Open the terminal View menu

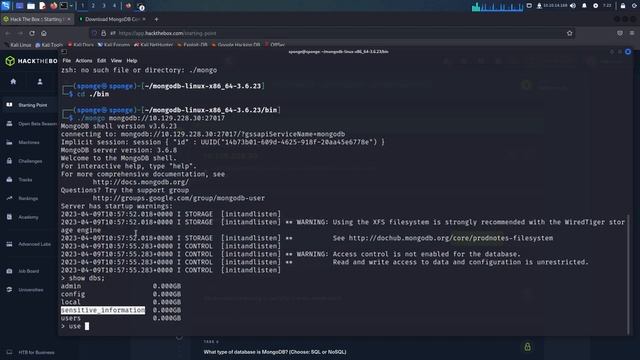pyautogui.click(x=116, y=60)
